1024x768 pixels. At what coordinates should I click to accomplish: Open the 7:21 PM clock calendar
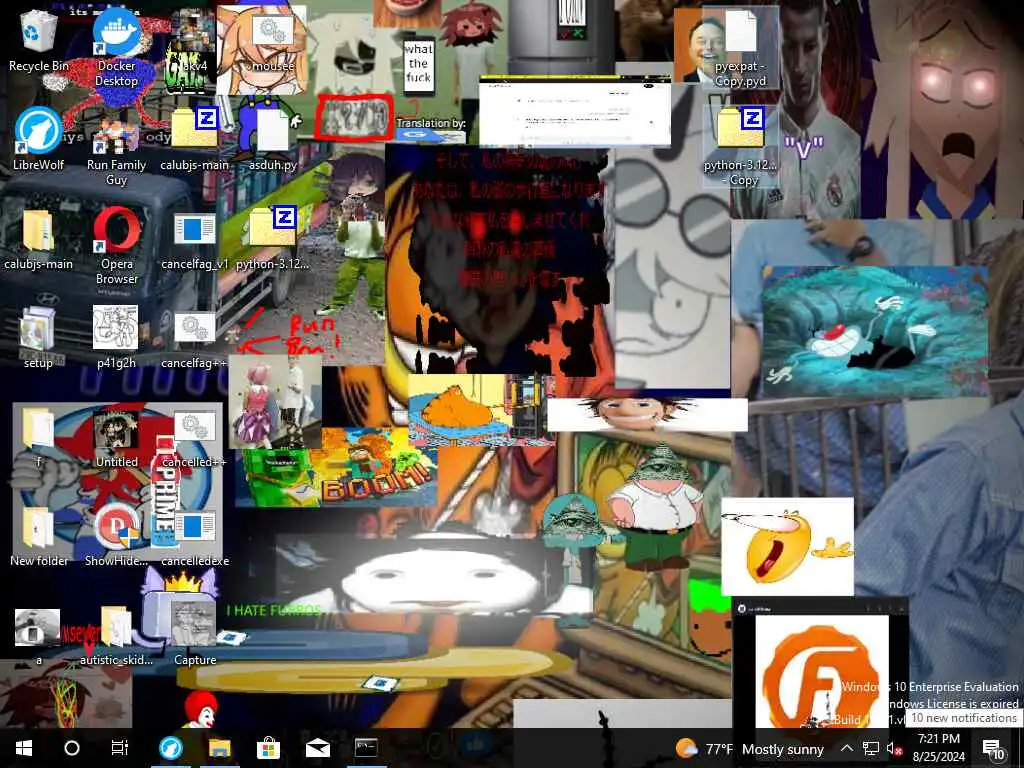pyautogui.click(x=938, y=748)
